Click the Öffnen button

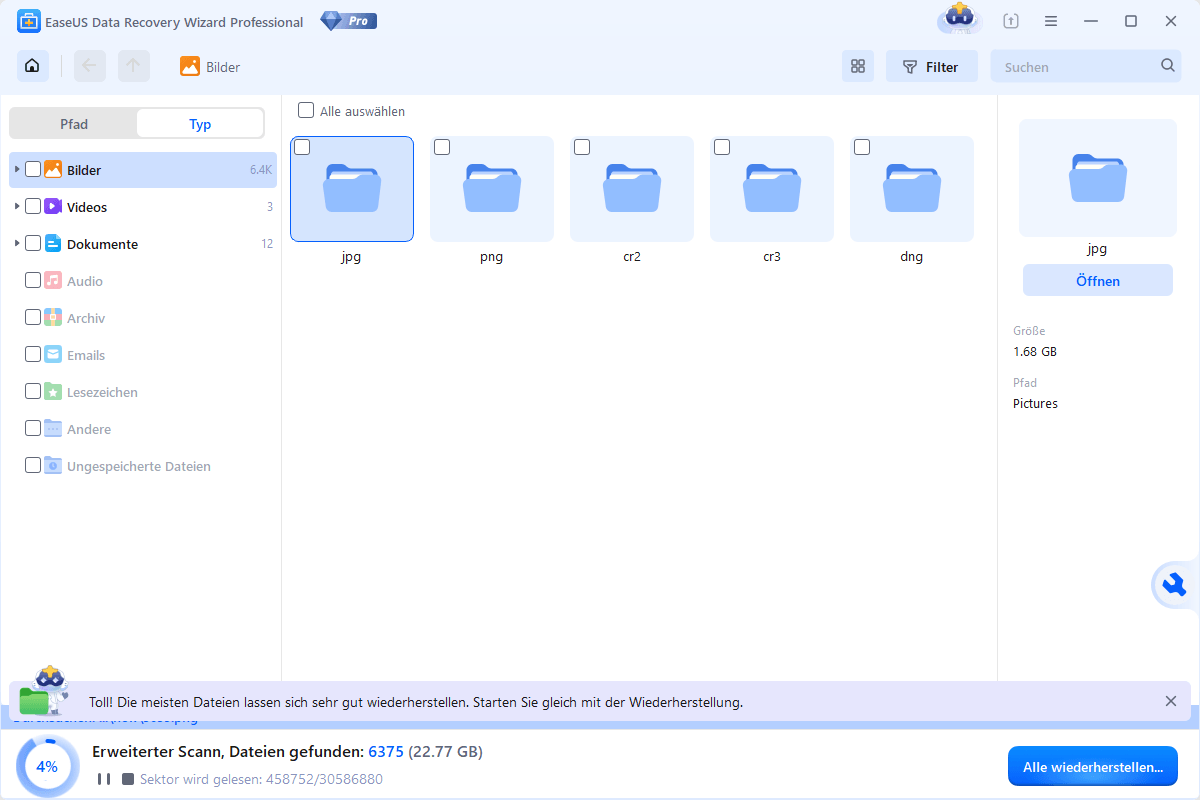[x=1098, y=281]
